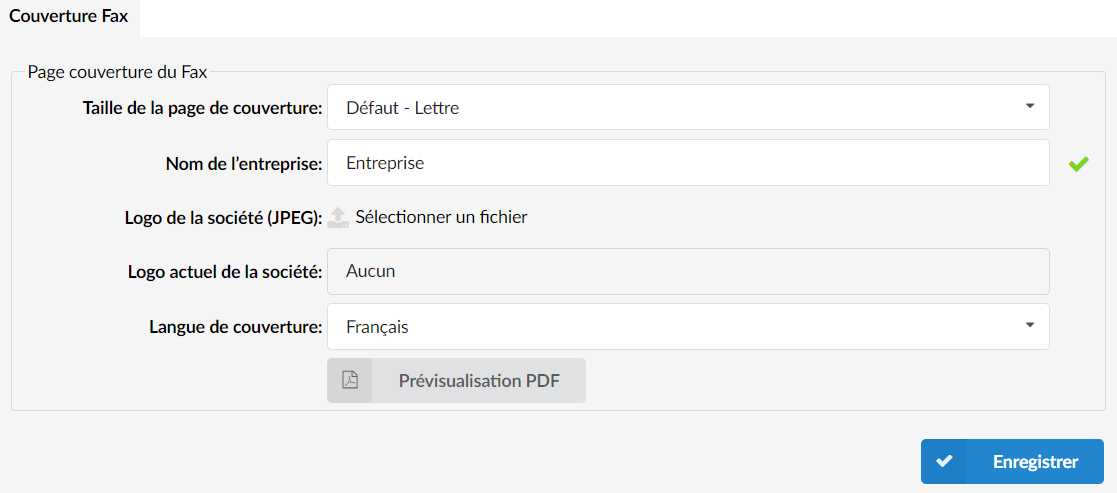1117x493 pixels.
Task: Open the Taille de la page dropdown arrow
Action: pos(1029,106)
